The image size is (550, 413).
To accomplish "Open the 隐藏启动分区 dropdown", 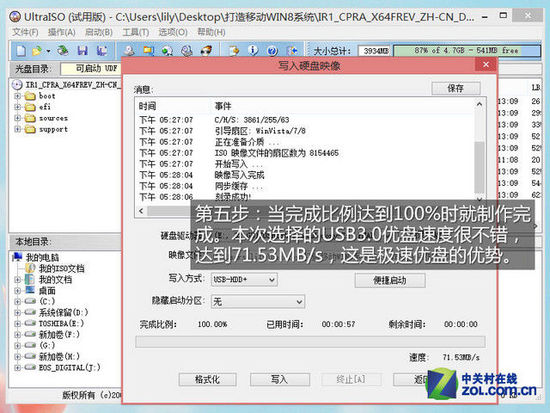I will (x=258, y=301).
